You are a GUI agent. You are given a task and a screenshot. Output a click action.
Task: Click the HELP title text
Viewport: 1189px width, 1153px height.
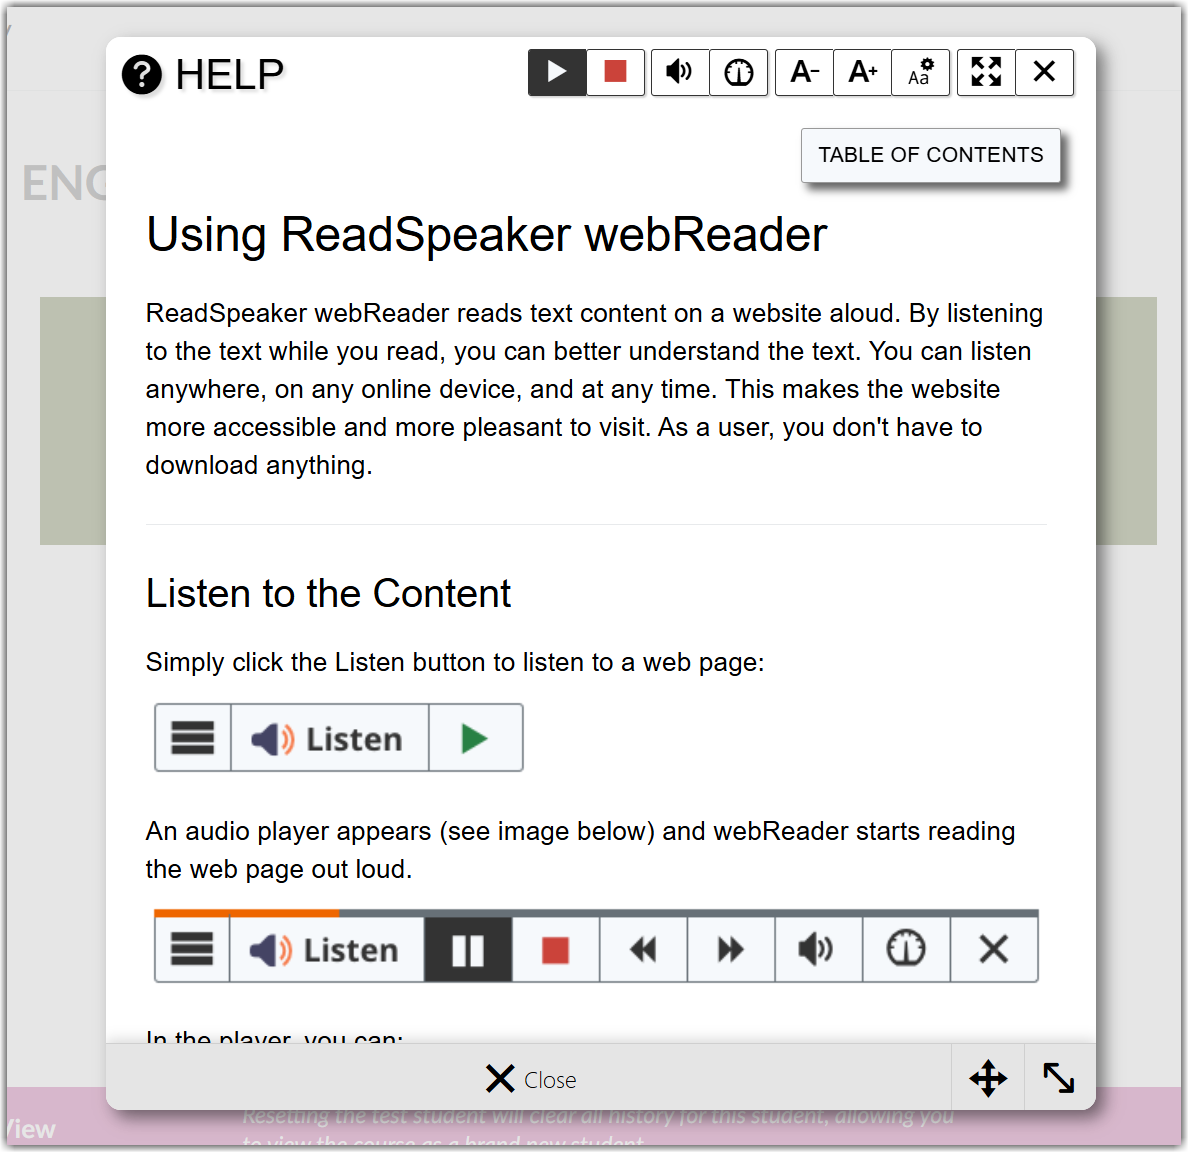click(230, 75)
